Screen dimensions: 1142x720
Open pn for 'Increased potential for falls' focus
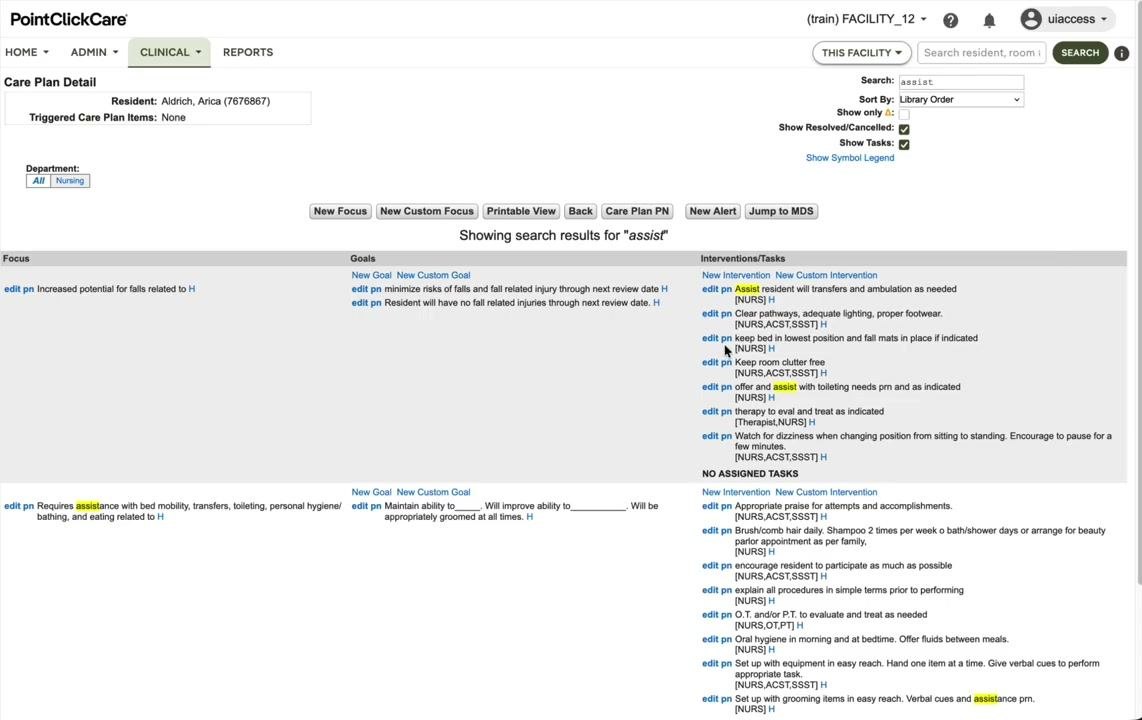28,289
